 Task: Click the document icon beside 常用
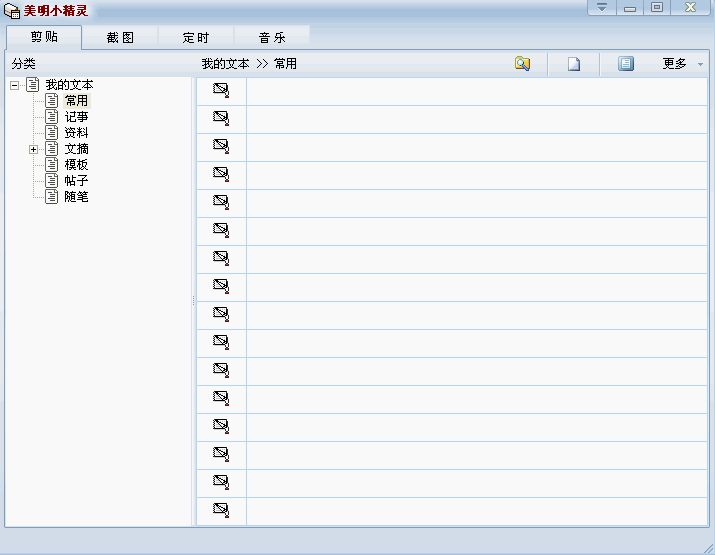[x=52, y=101]
